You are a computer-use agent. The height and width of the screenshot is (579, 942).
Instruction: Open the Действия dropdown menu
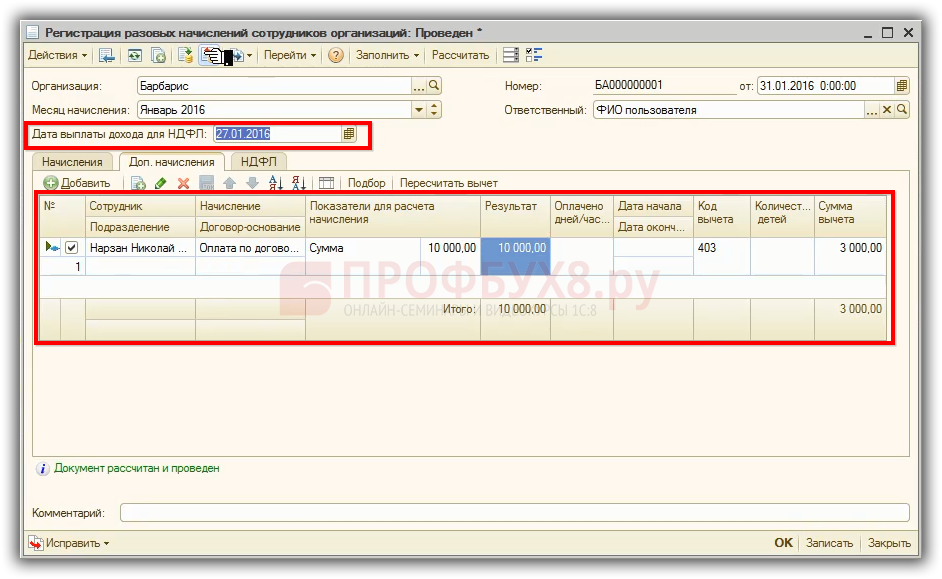coord(57,55)
